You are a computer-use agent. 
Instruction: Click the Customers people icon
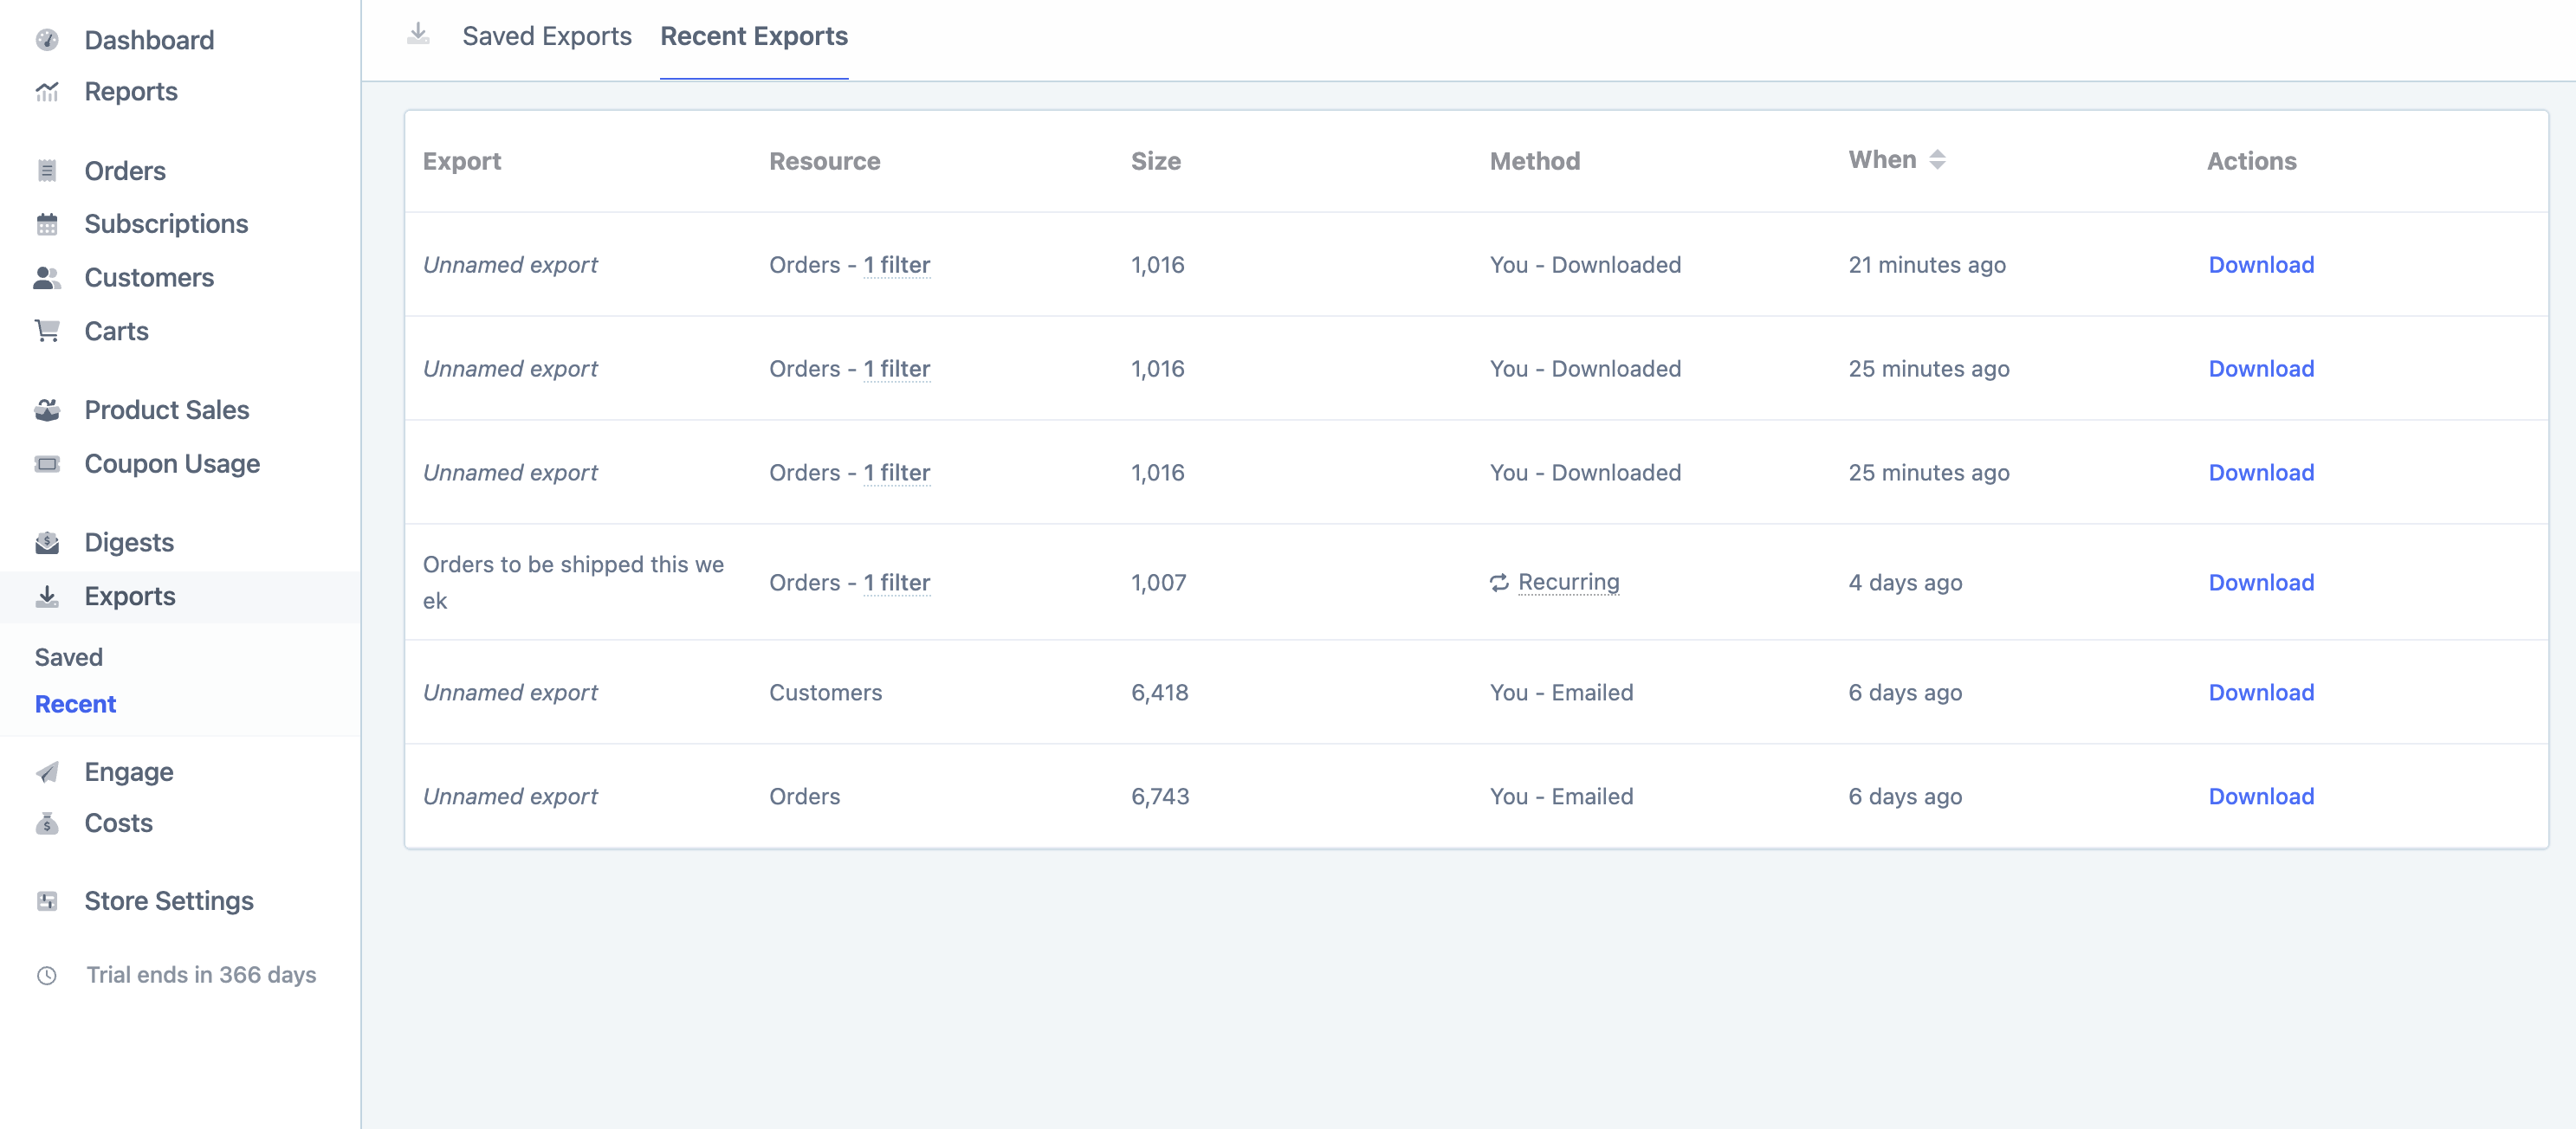click(x=47, y=277)
